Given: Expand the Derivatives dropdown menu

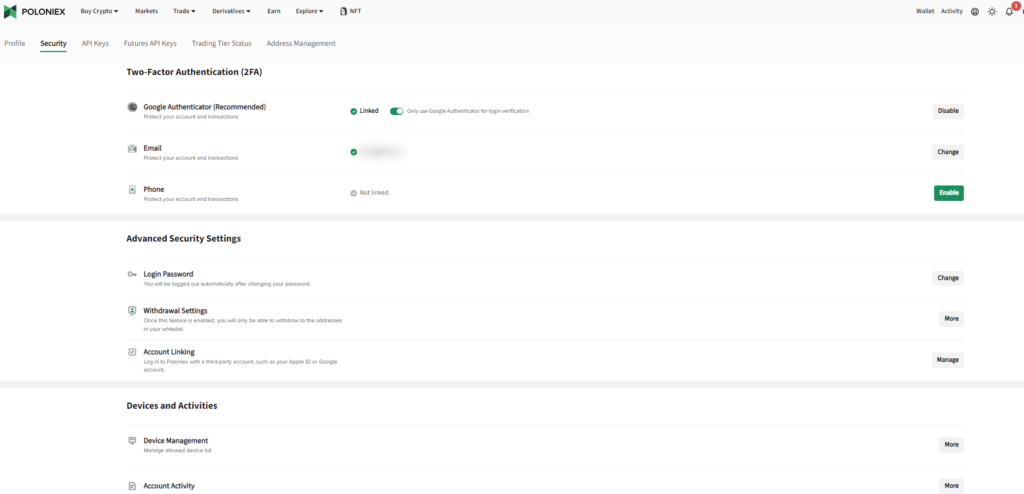Looking at the screenshot, I should coord(231,11).
